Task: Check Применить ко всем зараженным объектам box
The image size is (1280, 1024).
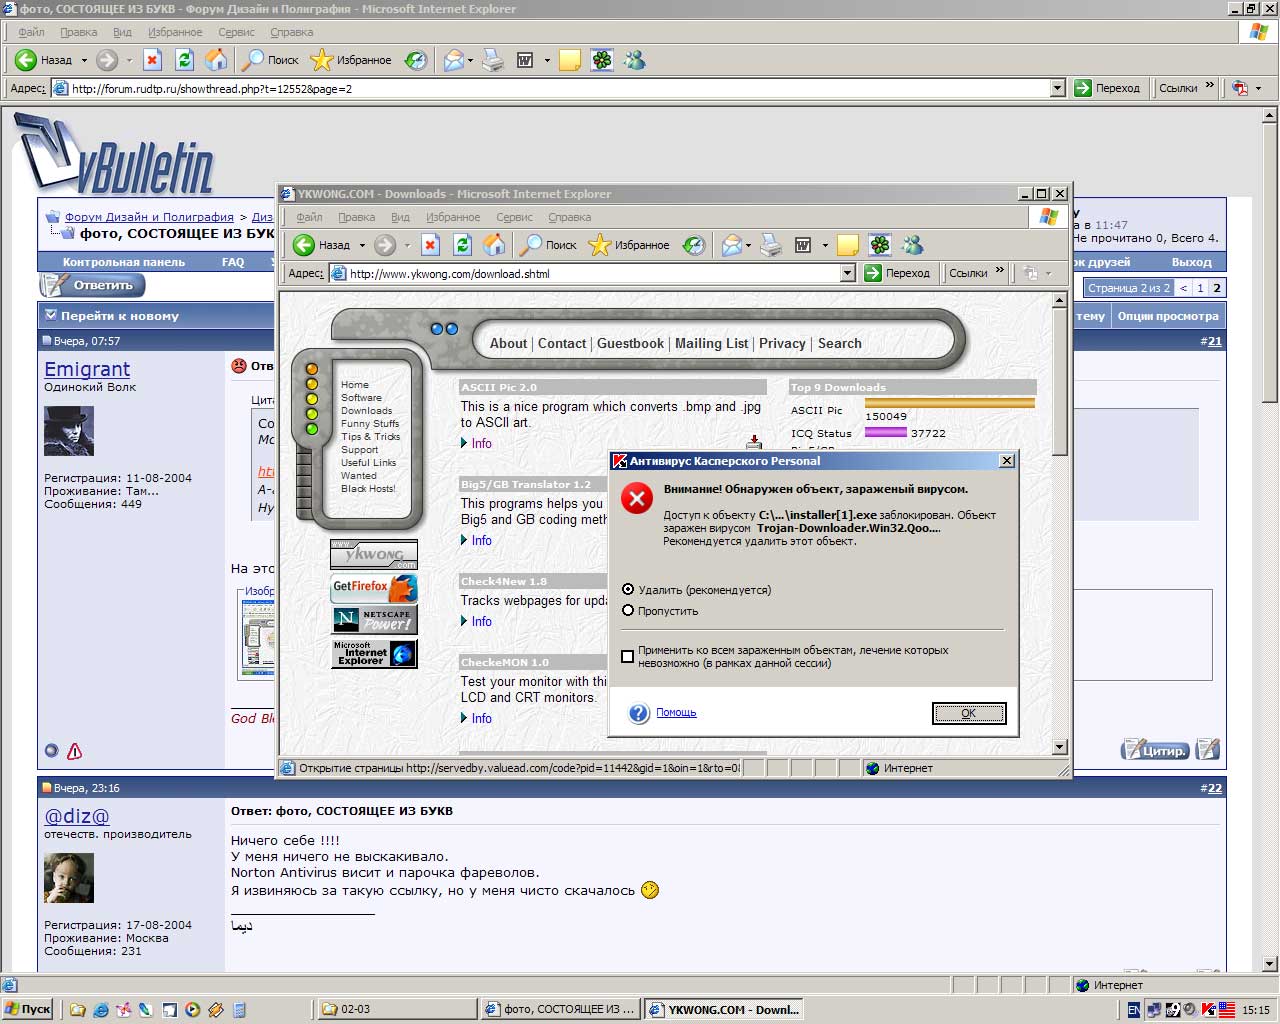Action: click(628, 657)
